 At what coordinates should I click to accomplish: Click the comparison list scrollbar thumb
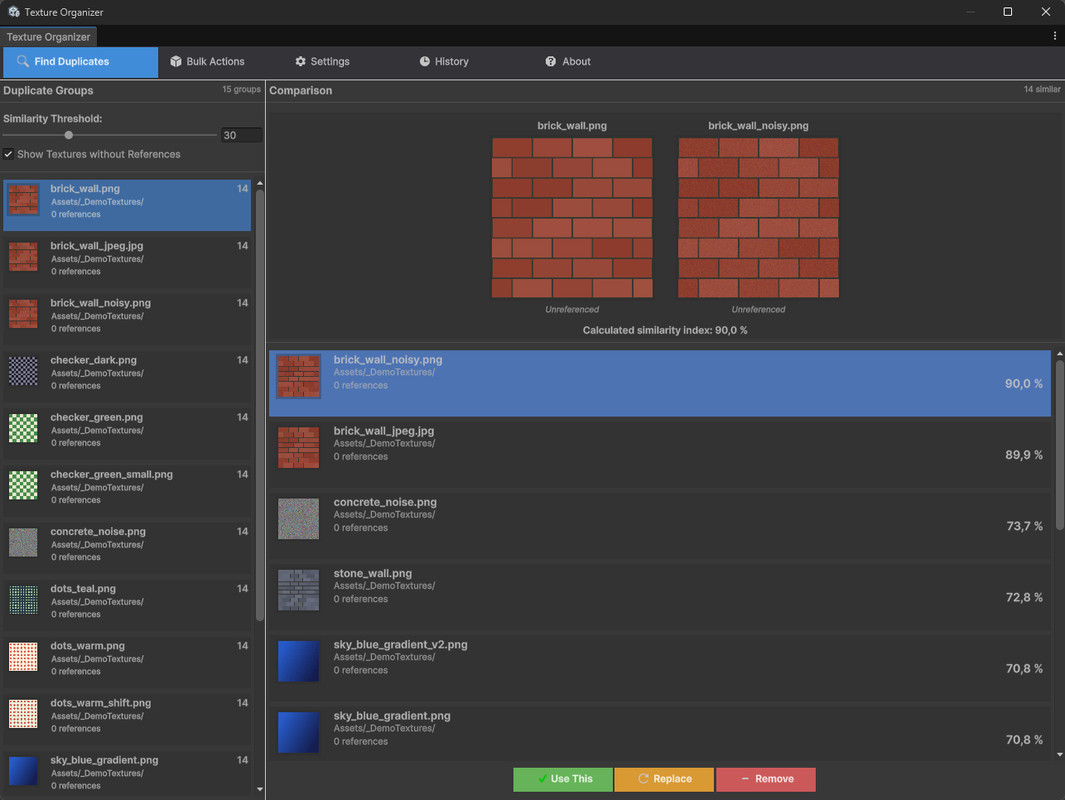click(1059, 446)
